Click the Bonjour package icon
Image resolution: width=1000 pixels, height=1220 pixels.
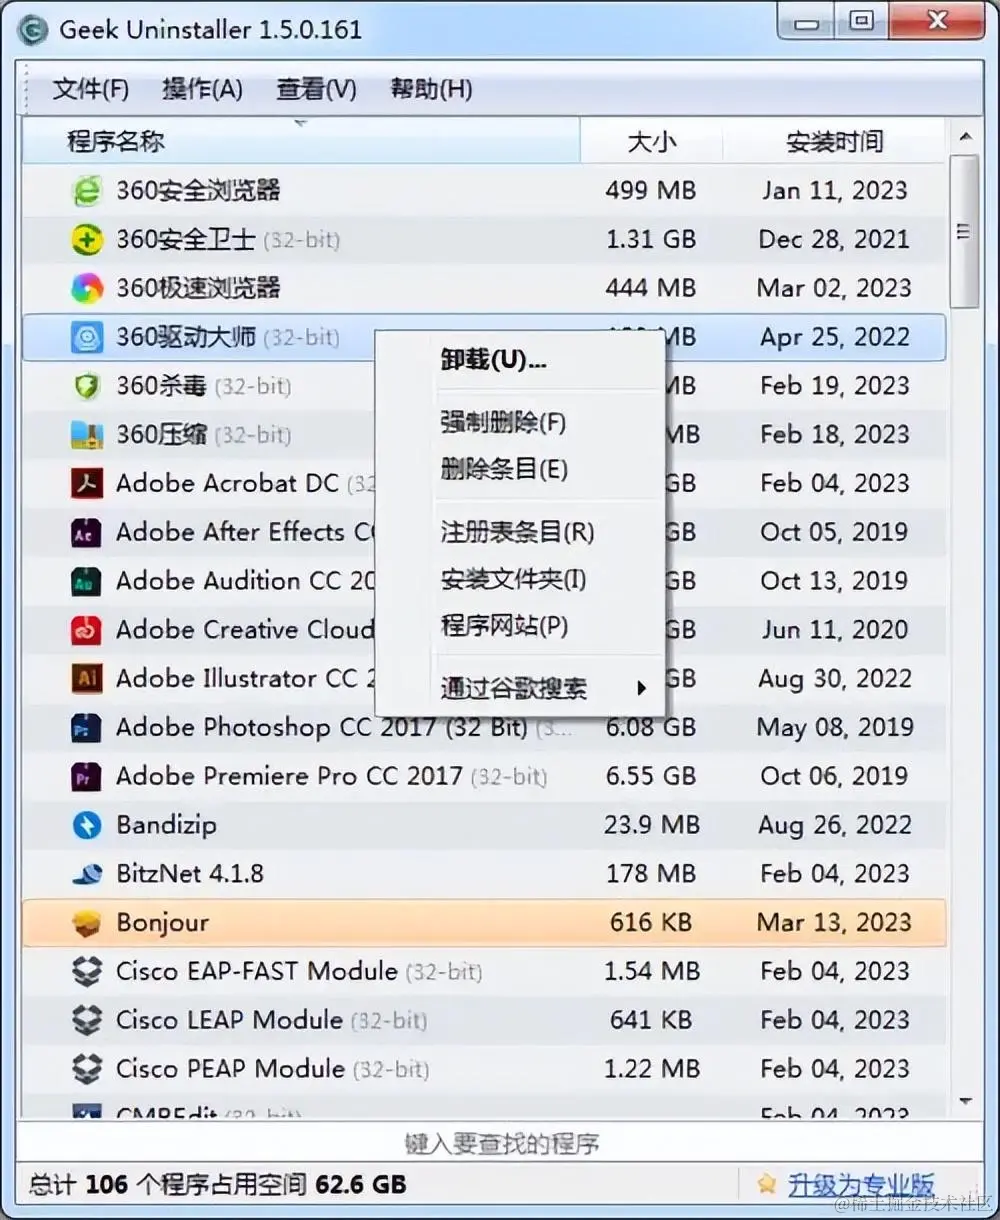[x=87, y=923]
